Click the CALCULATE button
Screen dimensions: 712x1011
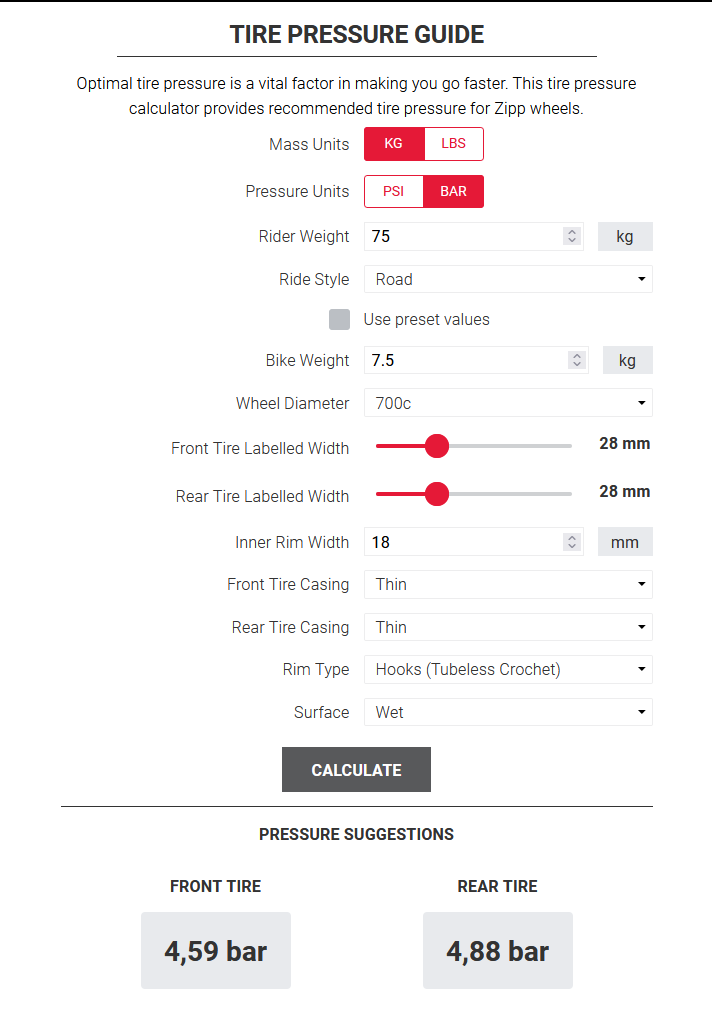(356, 770)
